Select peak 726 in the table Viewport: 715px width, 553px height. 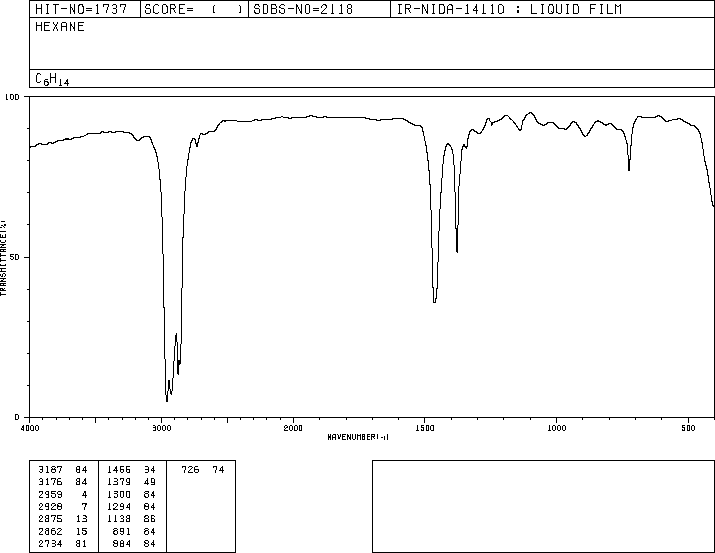pyautogui.click(x=190, y=470)
